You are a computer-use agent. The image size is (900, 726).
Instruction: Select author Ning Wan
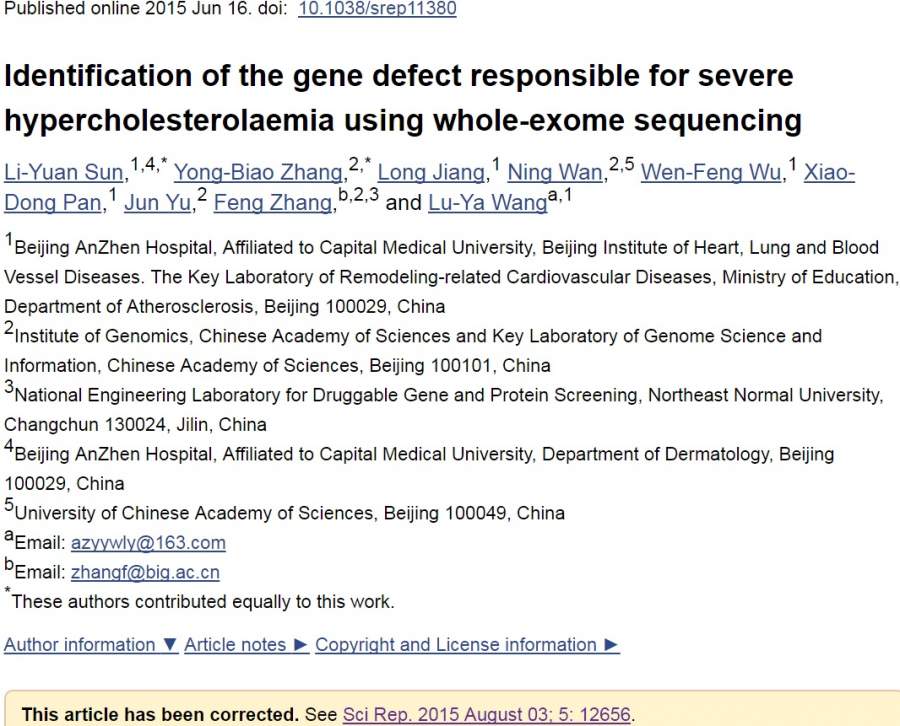pos(555,173)
